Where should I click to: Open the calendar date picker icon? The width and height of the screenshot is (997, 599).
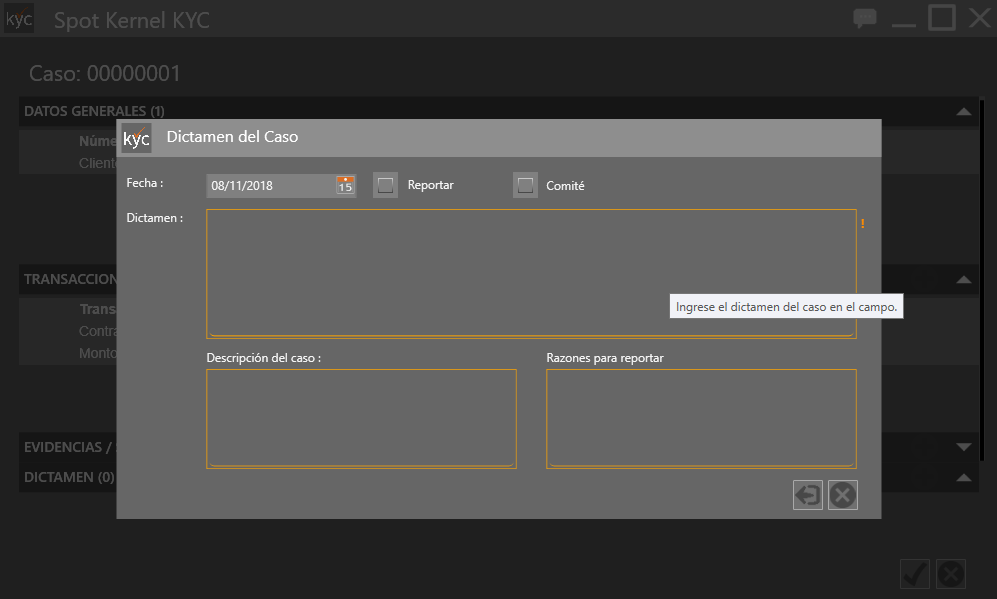coord(345,185)
